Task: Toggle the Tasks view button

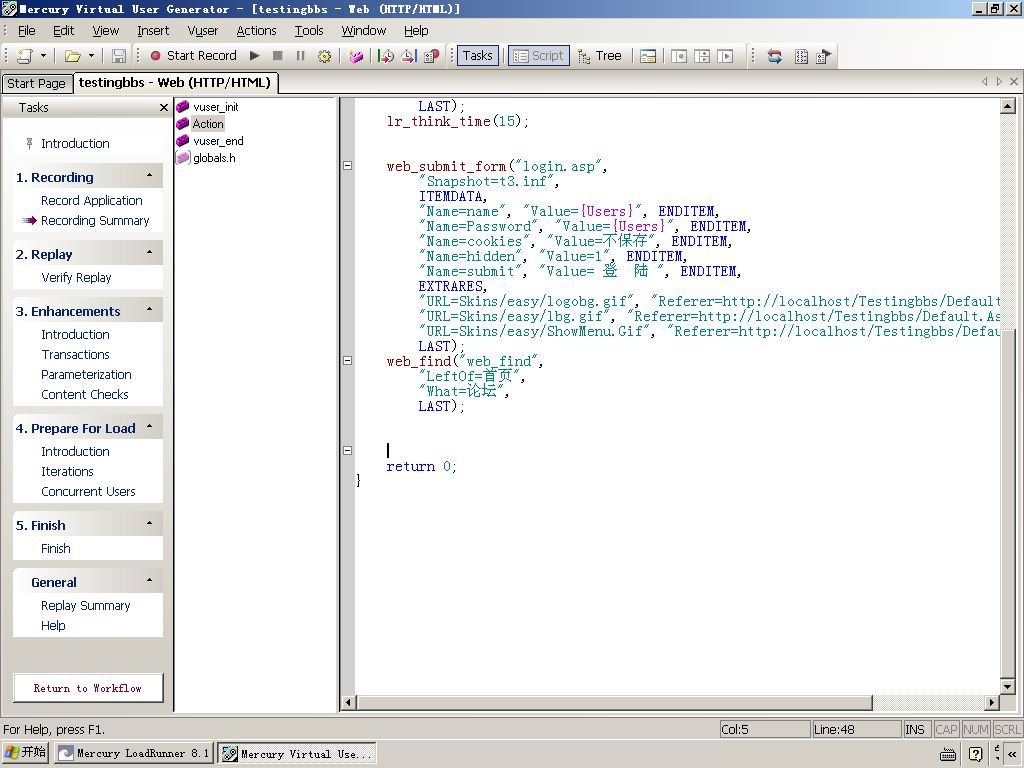Action: click(x=478, y=56)
